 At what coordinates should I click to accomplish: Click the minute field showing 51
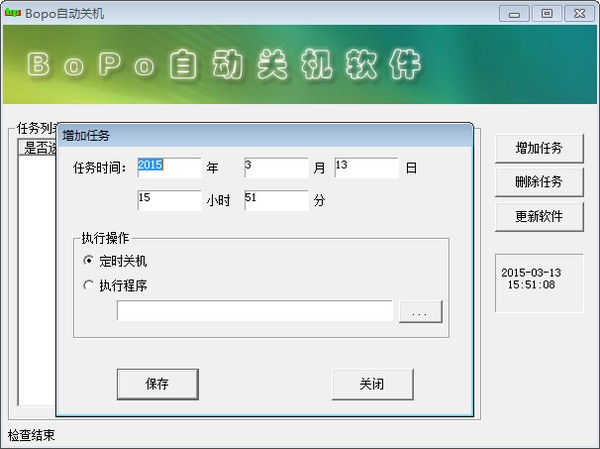(x=276, y=200)
